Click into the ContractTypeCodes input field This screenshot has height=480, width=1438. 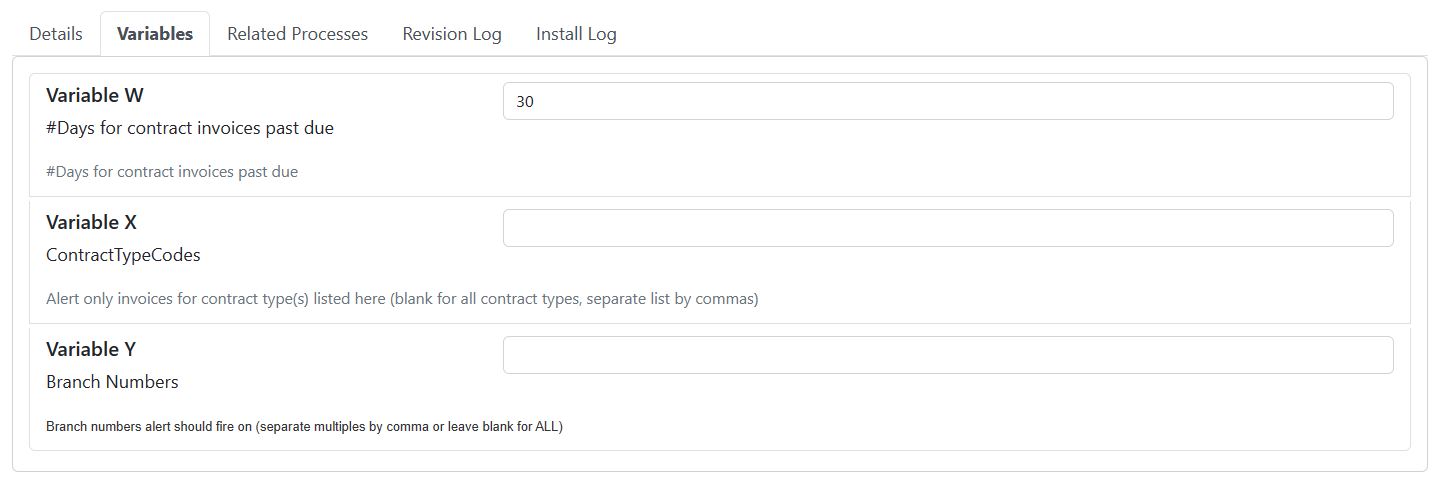click(948, 228)
